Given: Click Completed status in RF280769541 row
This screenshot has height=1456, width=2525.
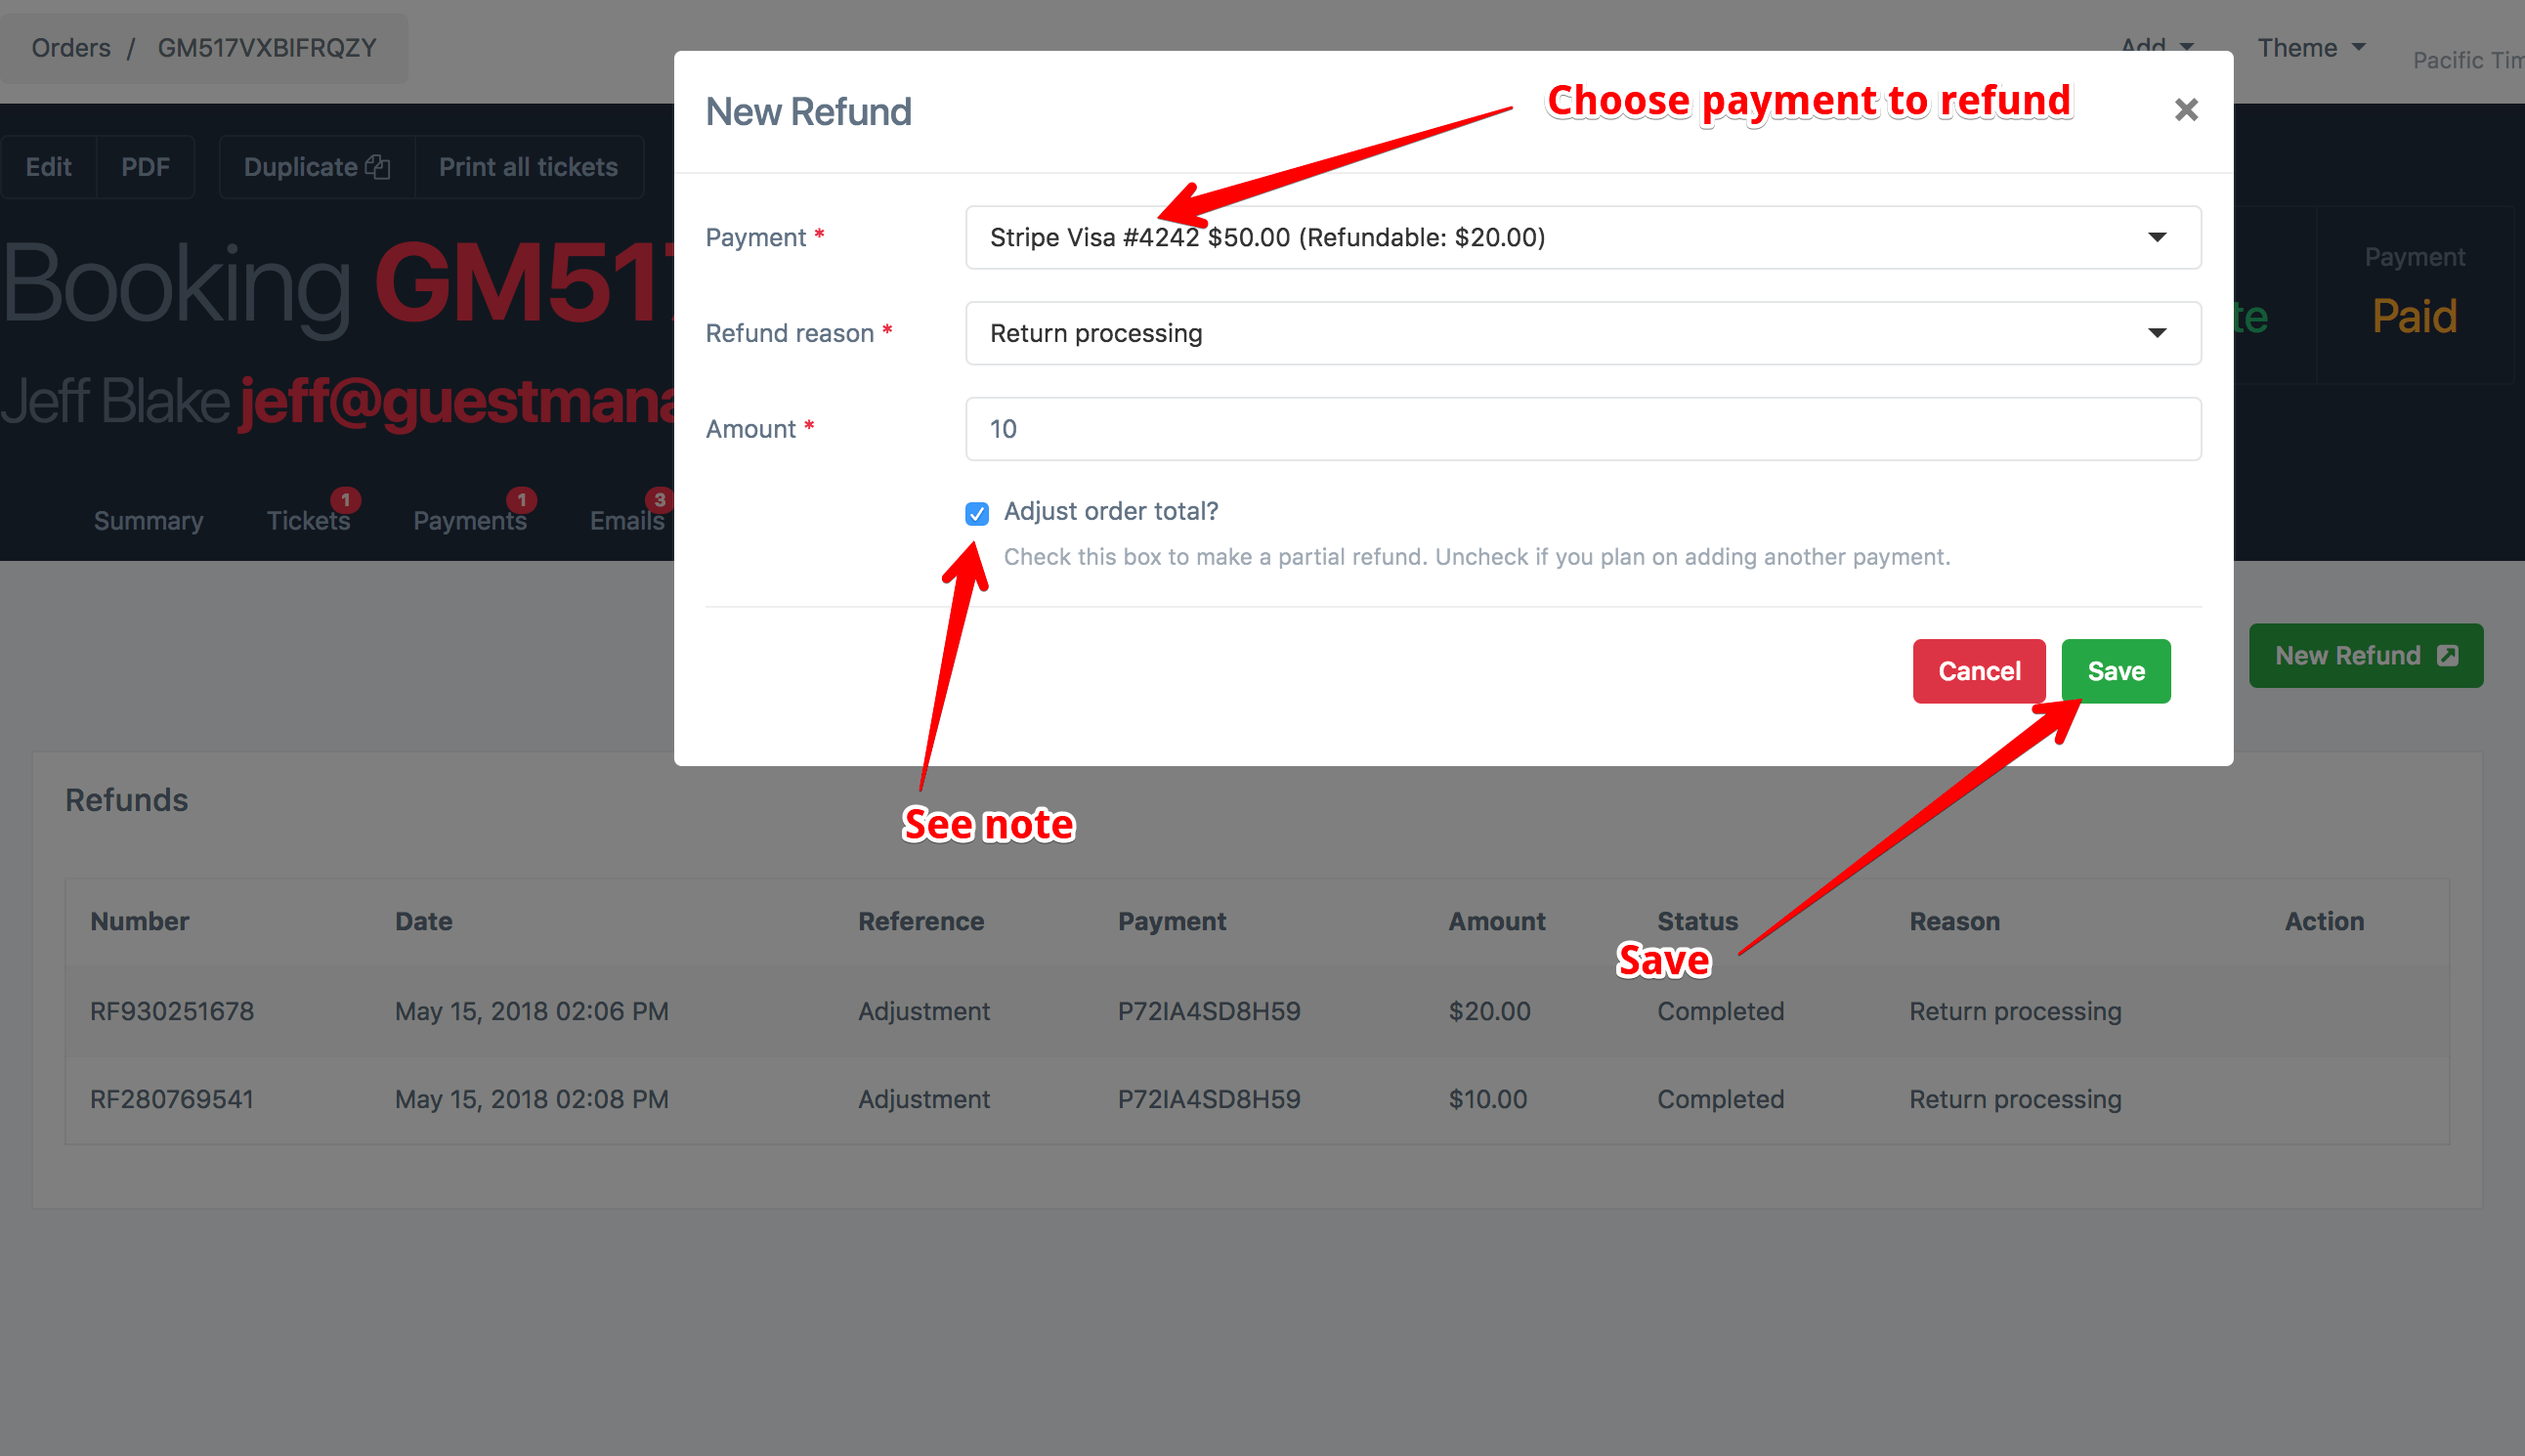Looking at the screenshot, I should click(1721, 1099).
